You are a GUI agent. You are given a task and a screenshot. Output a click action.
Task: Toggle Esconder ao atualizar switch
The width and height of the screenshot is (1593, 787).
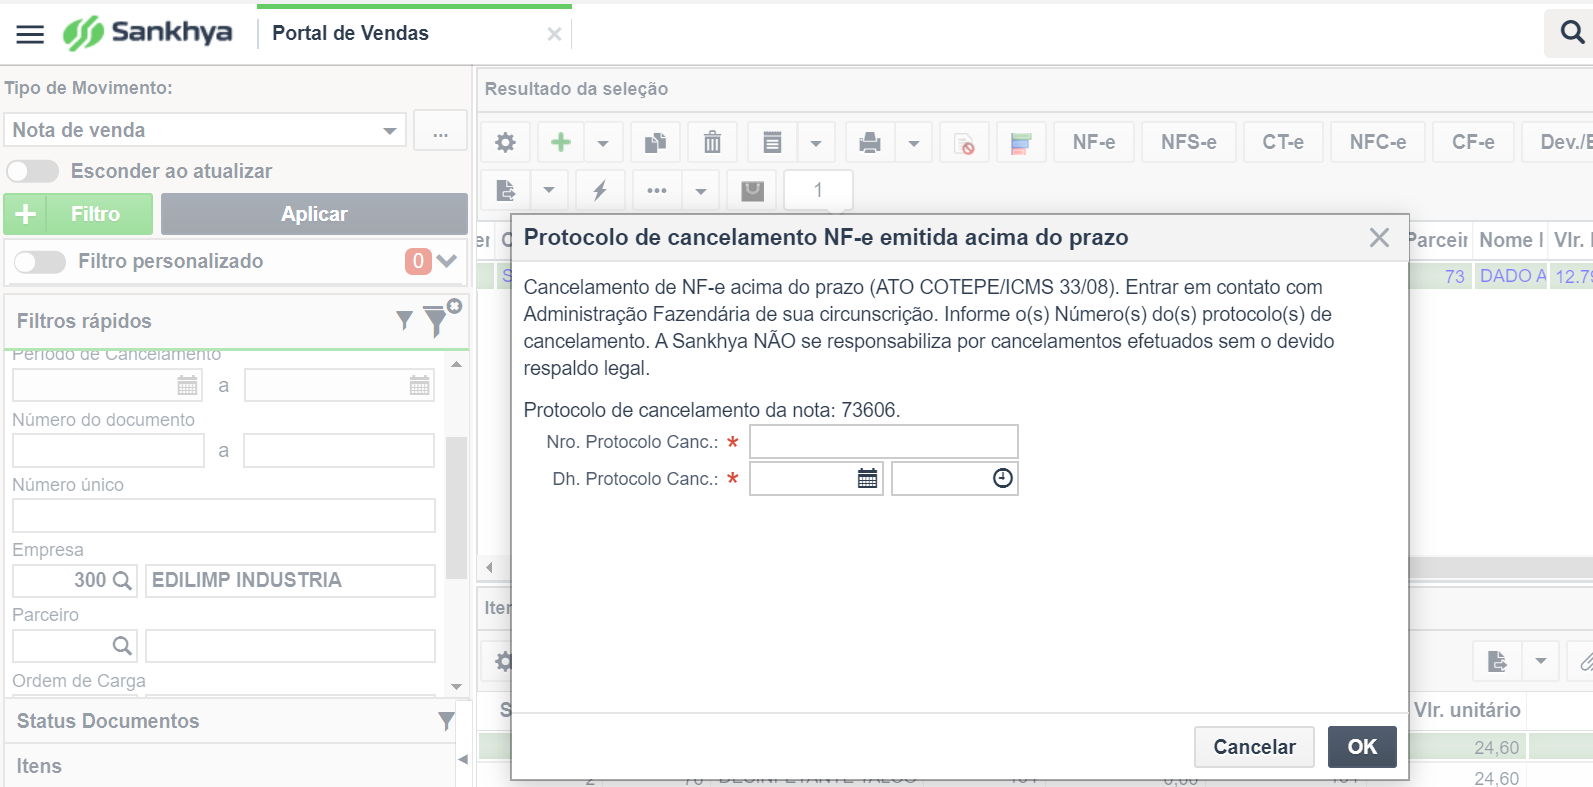(x=33, y=171)
